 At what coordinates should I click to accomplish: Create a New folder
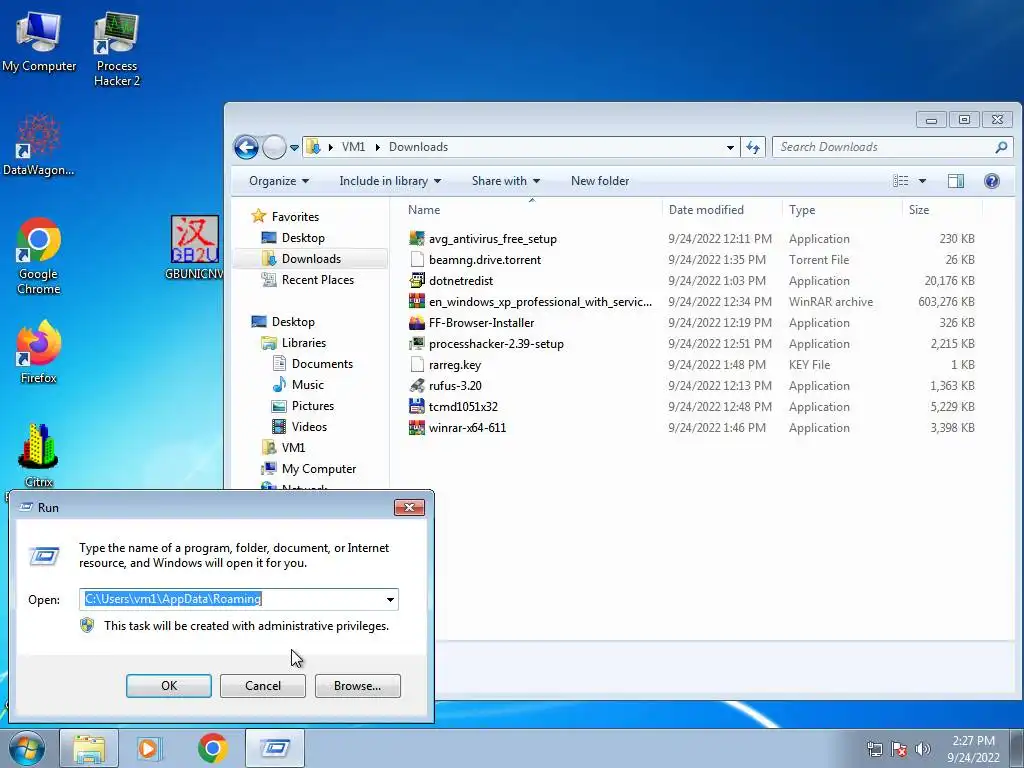pyautogui.click(x=600, y=181)
